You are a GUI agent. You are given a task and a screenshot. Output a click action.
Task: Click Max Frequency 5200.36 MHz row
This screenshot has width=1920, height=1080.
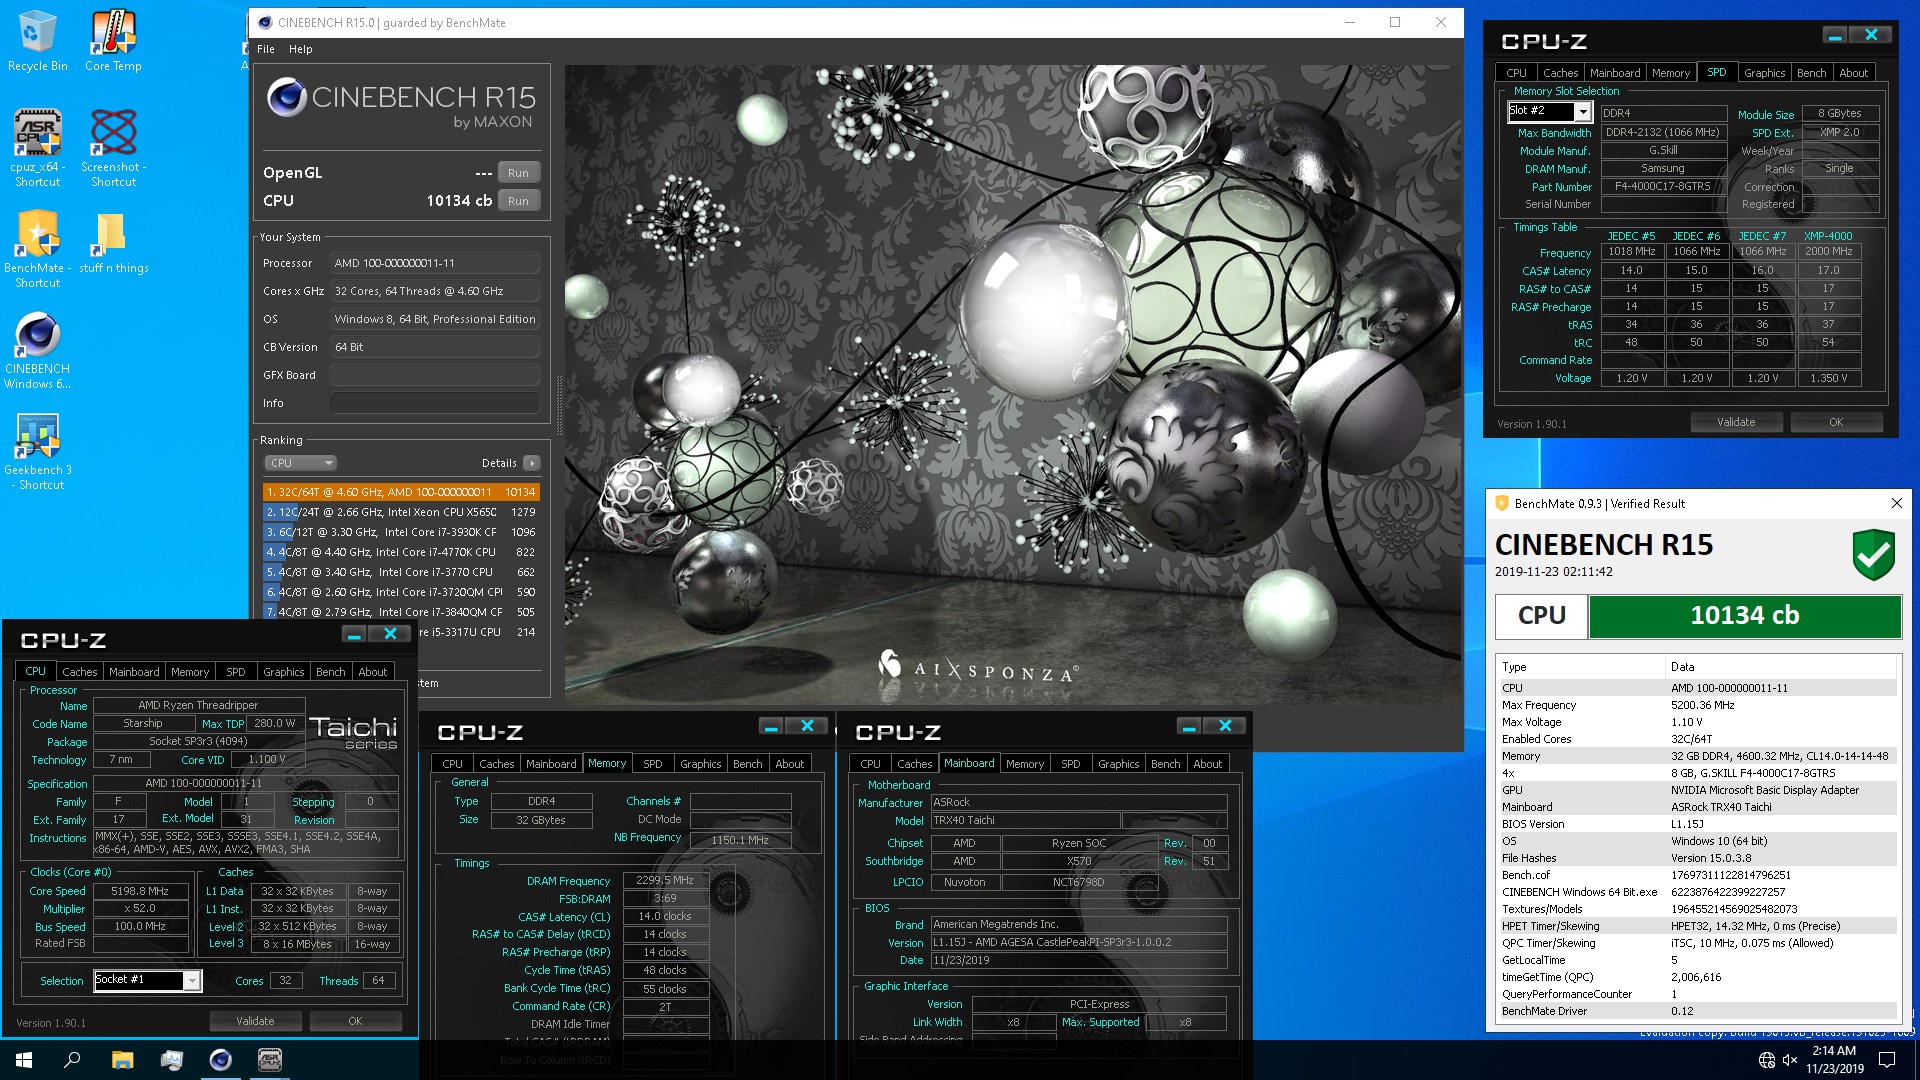click(1697, 705)
